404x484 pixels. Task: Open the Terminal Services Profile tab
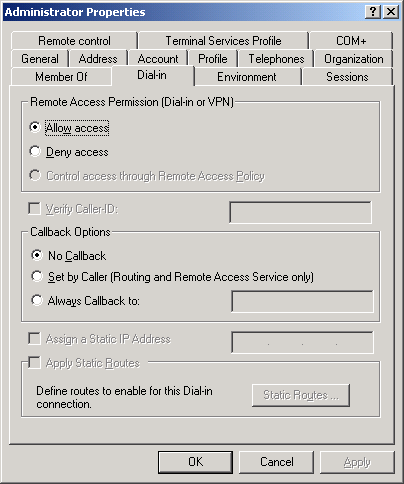tap(223, 41)
